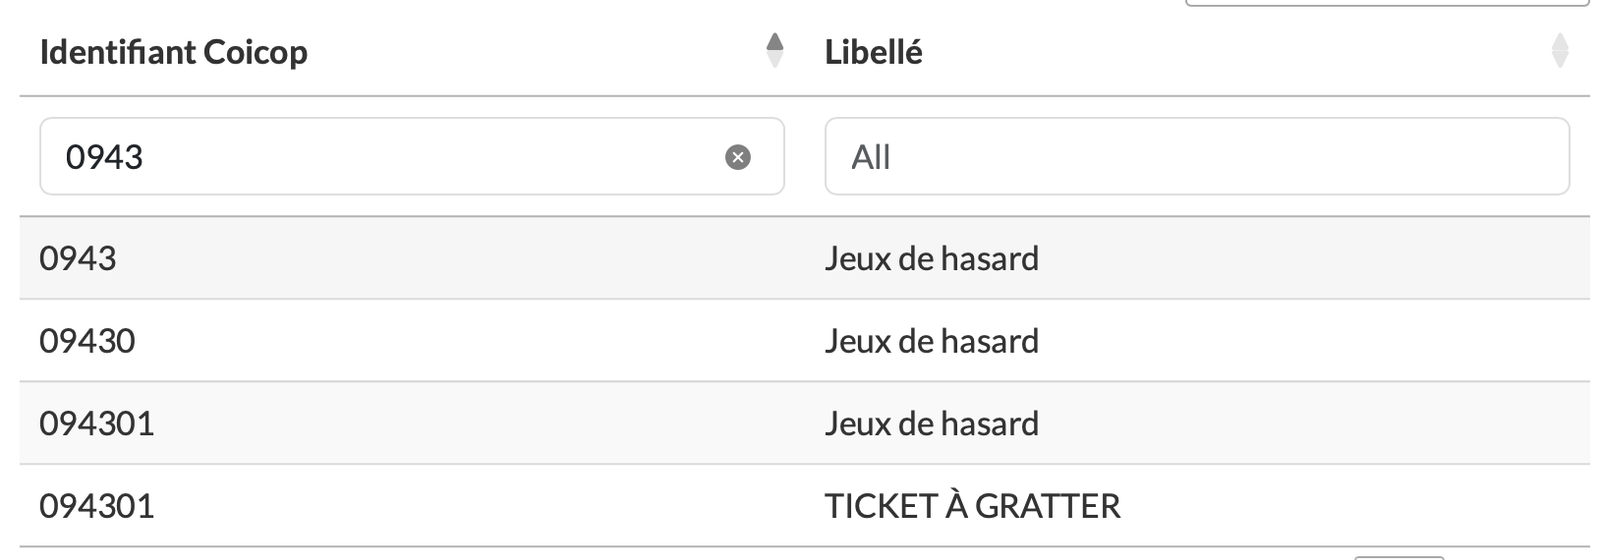Click descending sort arrow for Identifiant Coicop
Viewport: 1600px width, 560px height.
[774, 60]
